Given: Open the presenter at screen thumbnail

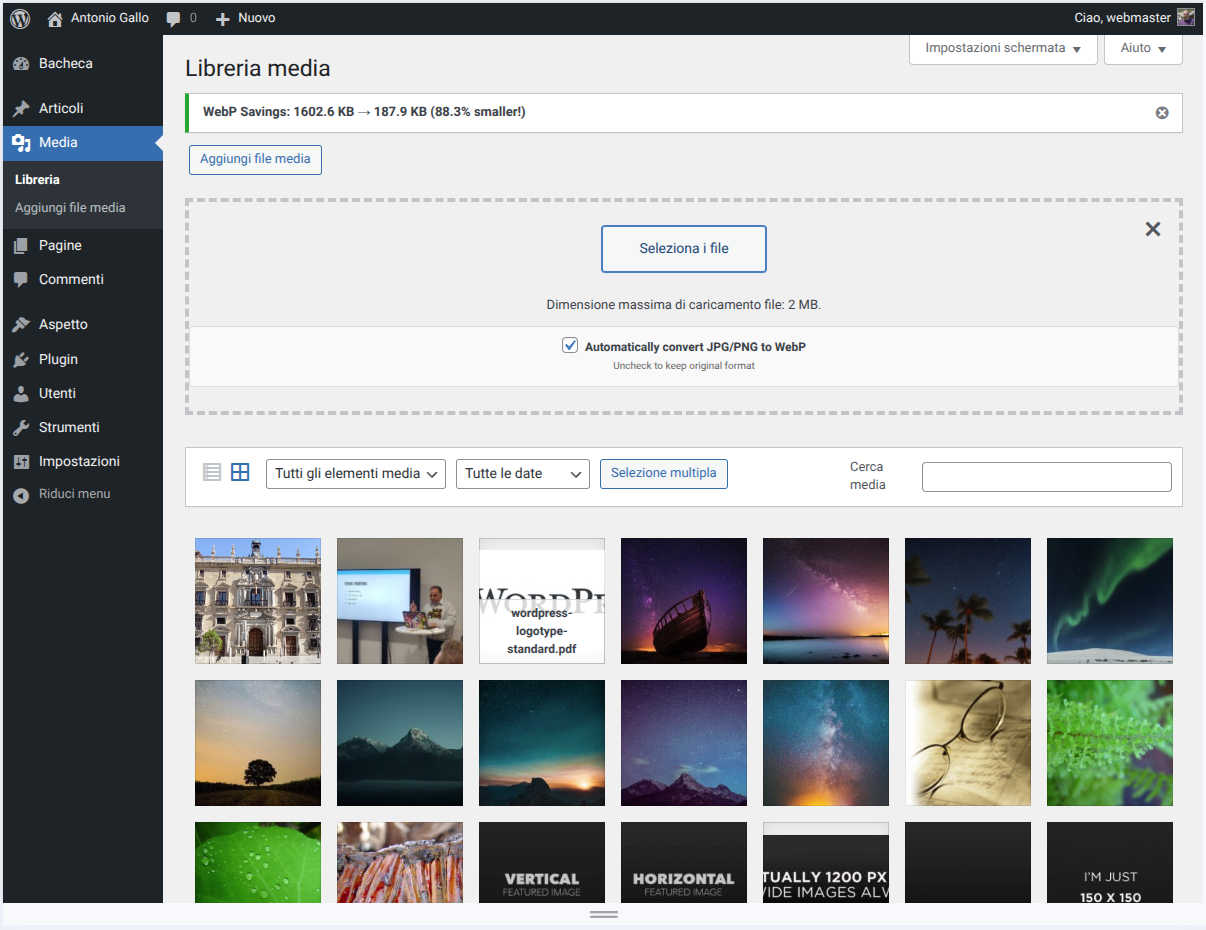Looking at the screenshot, I should click(x=400, y=601).
